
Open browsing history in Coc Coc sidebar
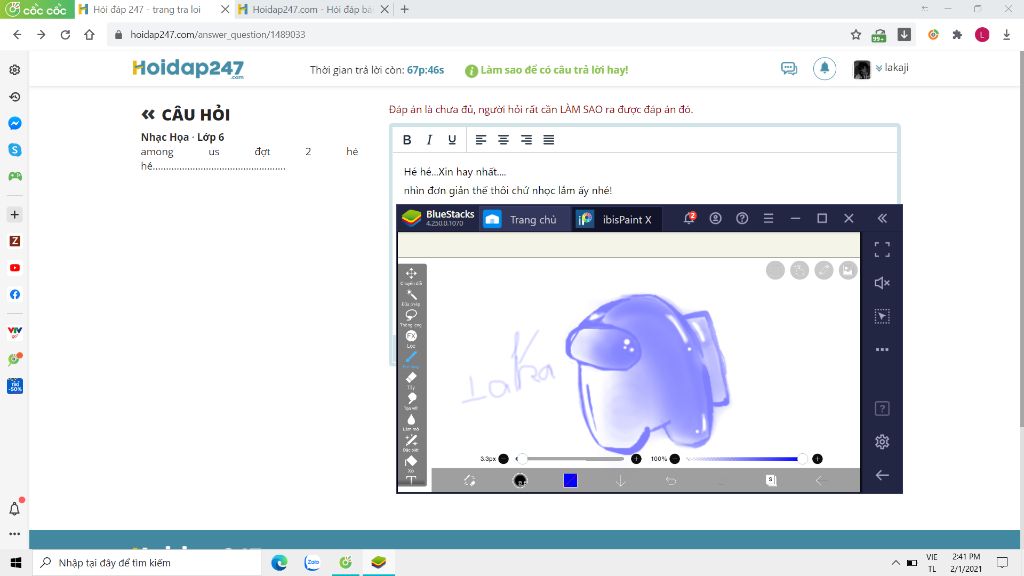14,97
